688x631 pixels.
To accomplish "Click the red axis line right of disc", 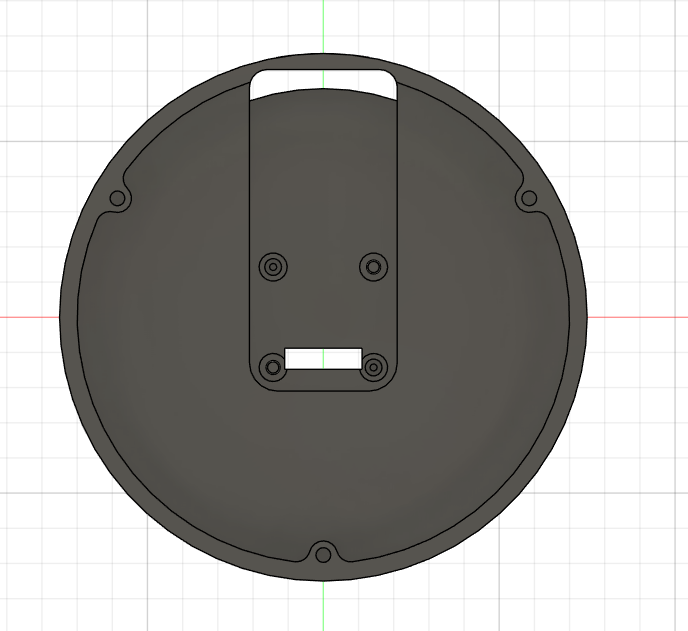I will [640, 317].
